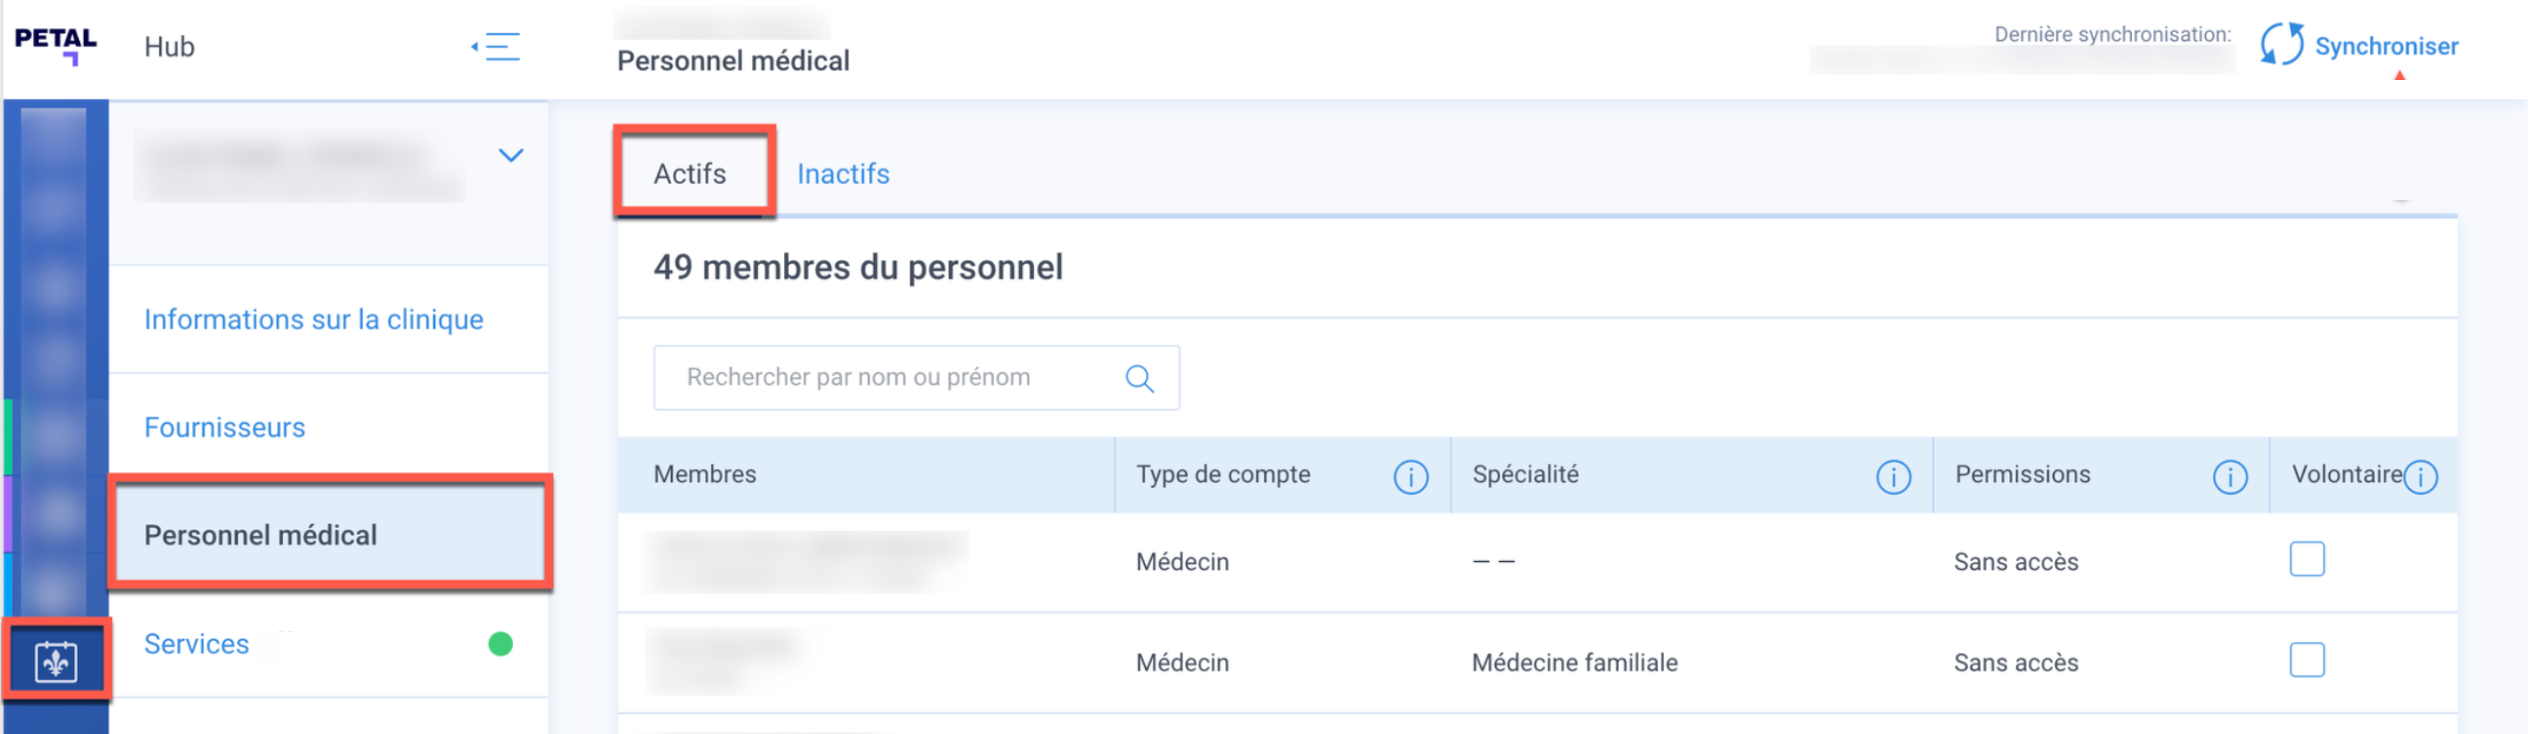Click the search magnifier icon
The image size is (2528, 734).
pos(1139,378)
